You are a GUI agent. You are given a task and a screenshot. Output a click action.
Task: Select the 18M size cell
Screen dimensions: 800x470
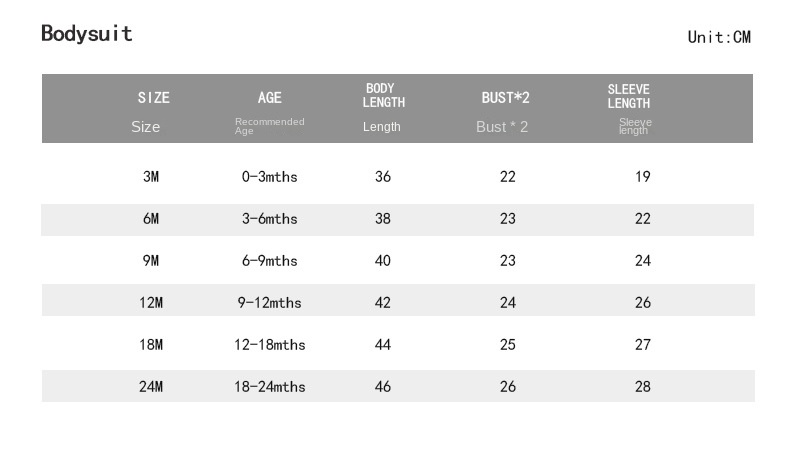click(x=151, y=345)
